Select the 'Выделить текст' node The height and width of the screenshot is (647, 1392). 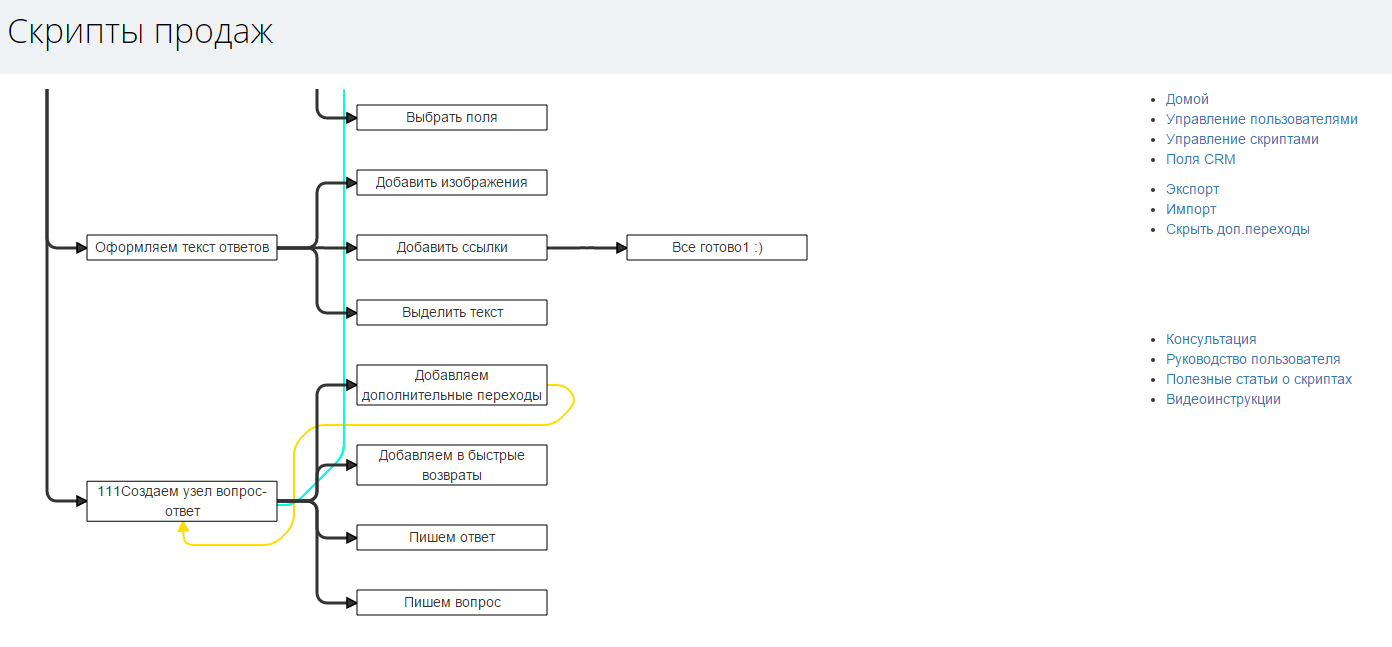click(x=451, y=312)
